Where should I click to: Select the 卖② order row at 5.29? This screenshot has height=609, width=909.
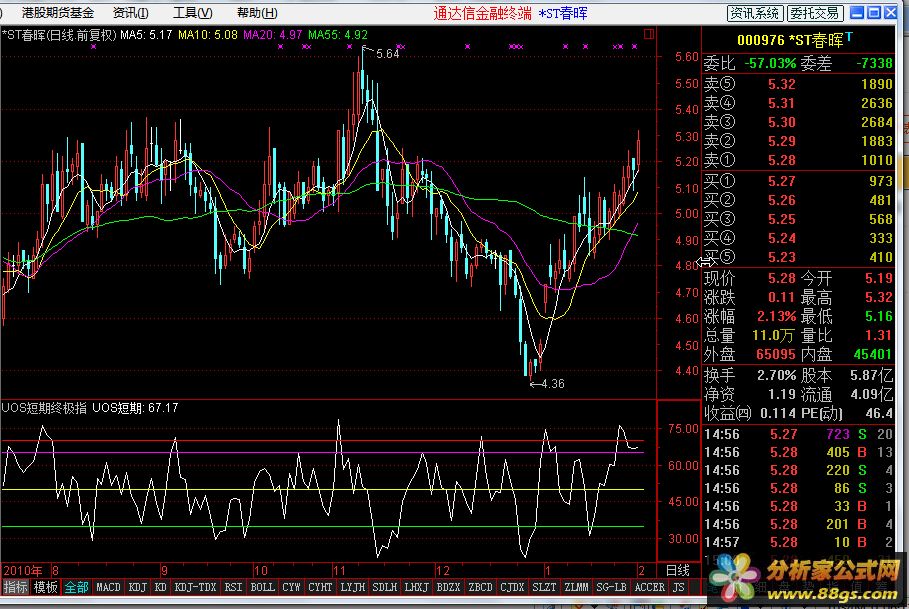pyautogui.click(x=798, y=141)
